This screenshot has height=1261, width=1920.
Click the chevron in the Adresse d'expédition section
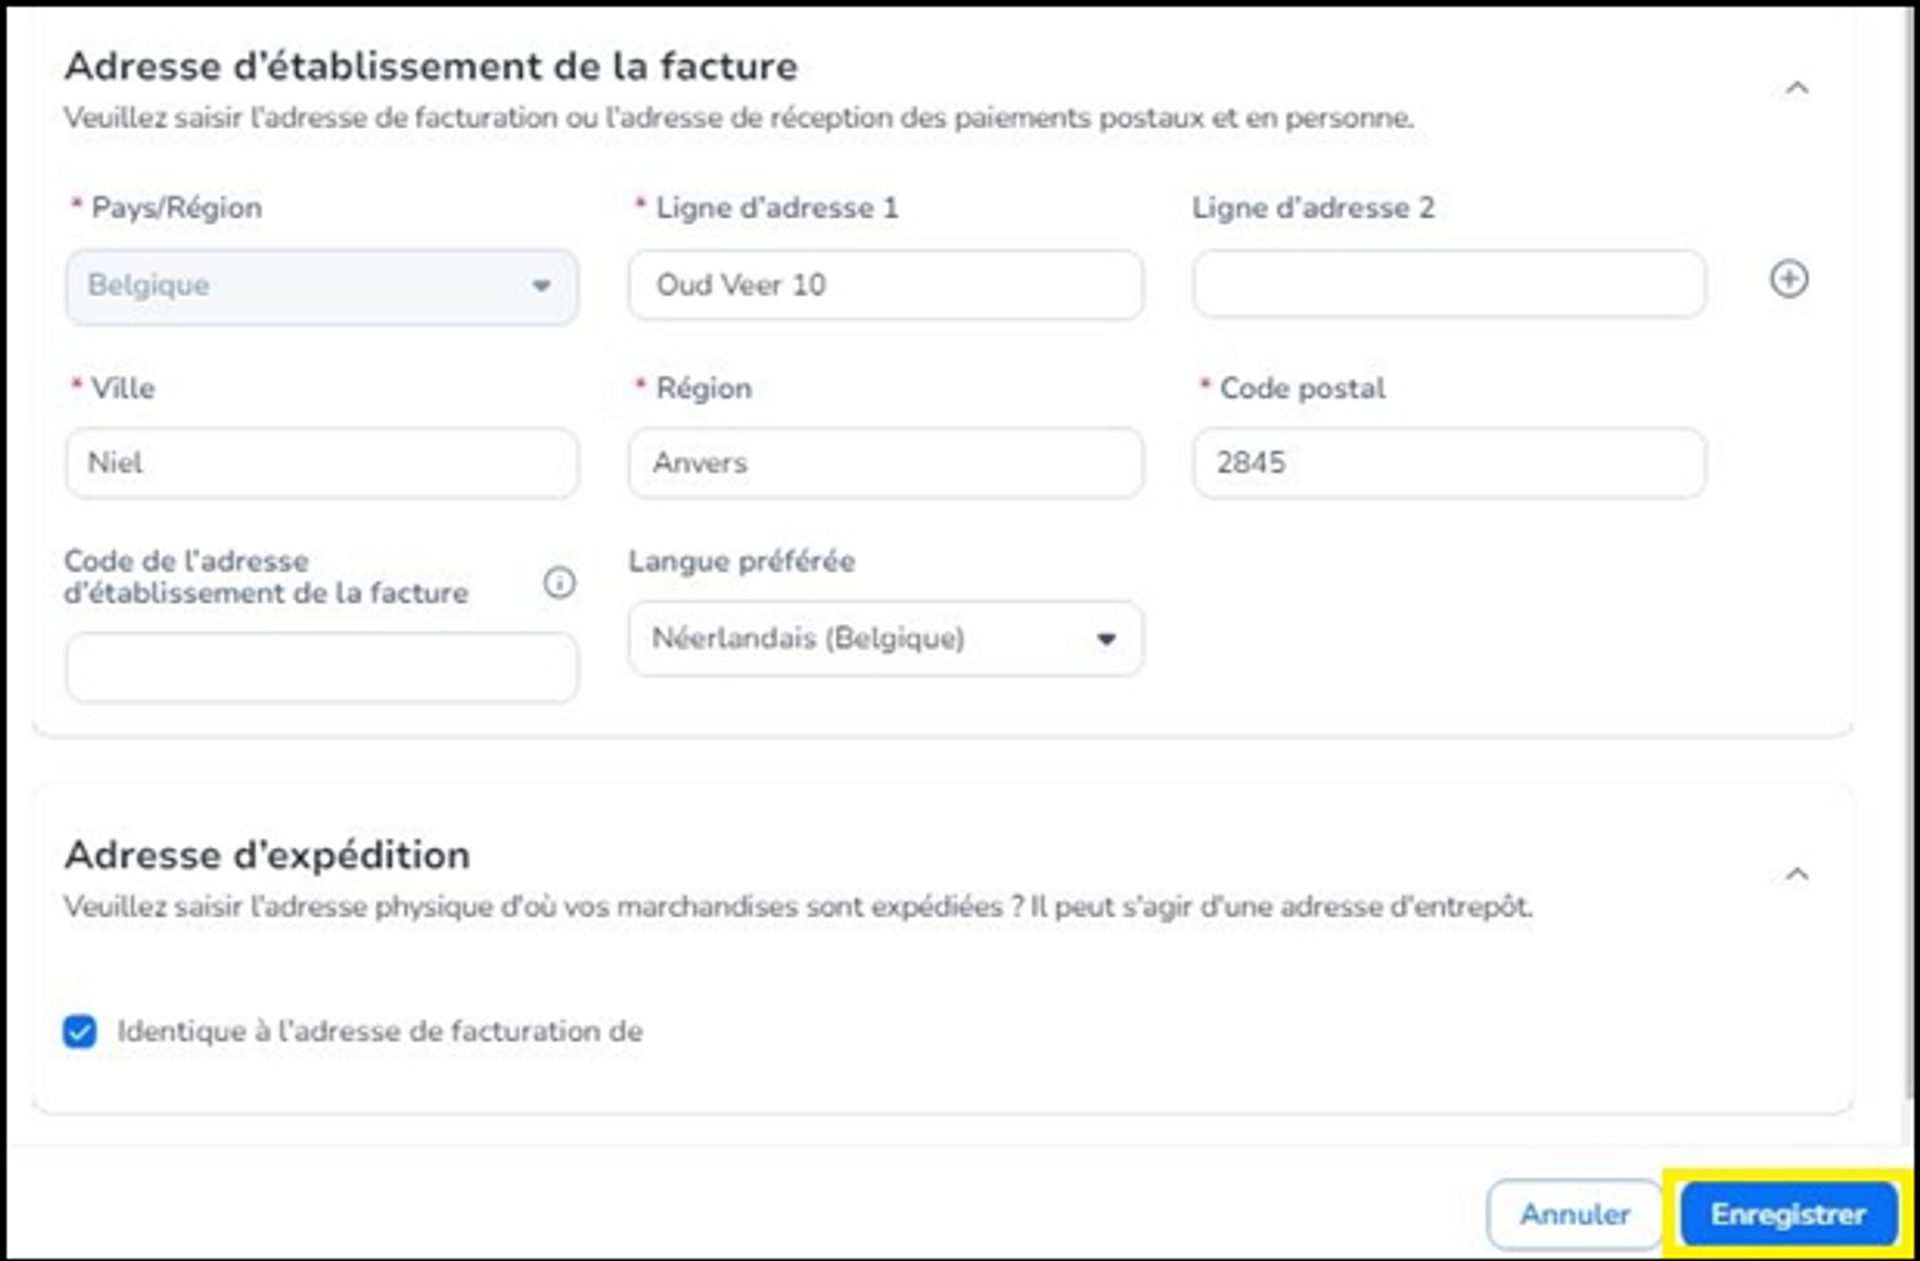(1797, 875)
